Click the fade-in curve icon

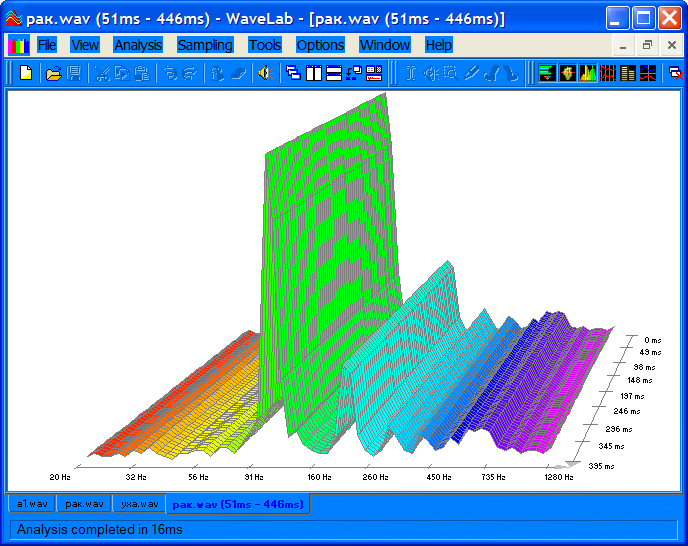[x=491, y=73]
